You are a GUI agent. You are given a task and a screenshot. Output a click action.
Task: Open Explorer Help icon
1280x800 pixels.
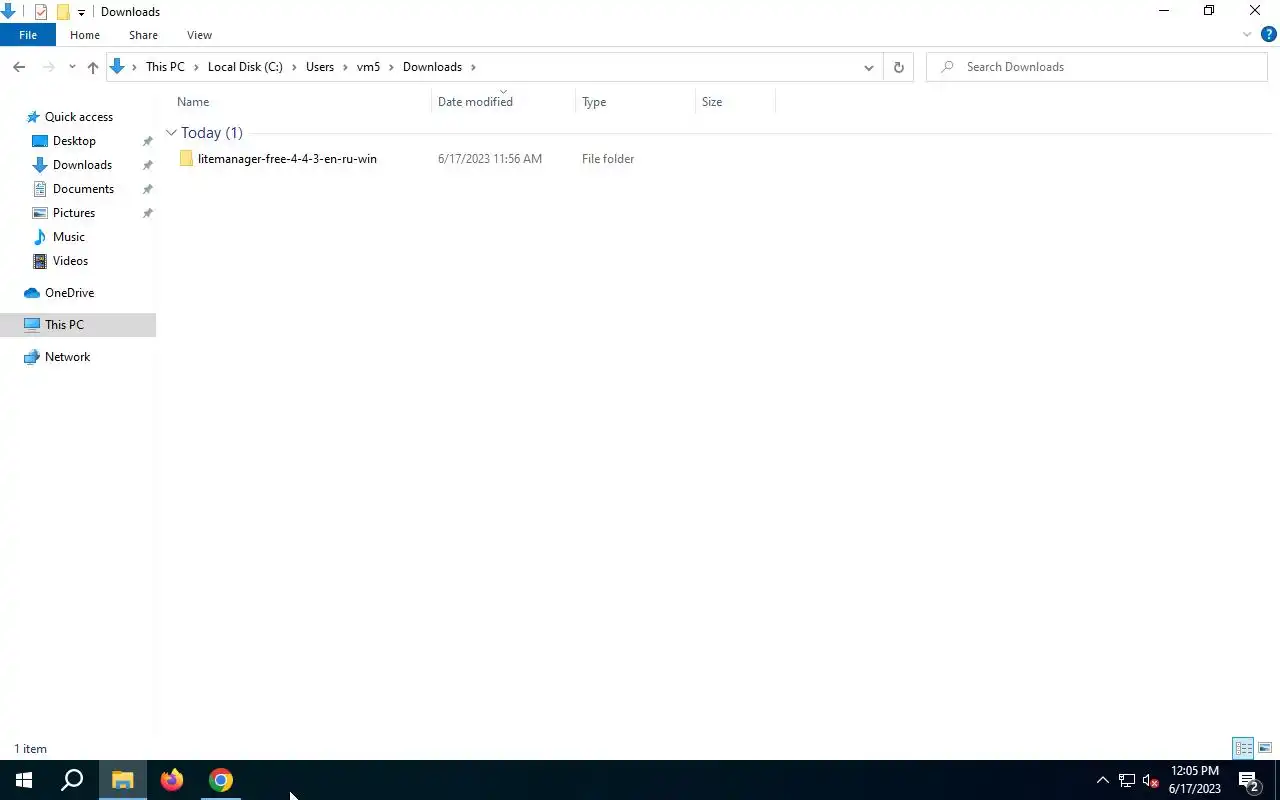pos(1268,34)
